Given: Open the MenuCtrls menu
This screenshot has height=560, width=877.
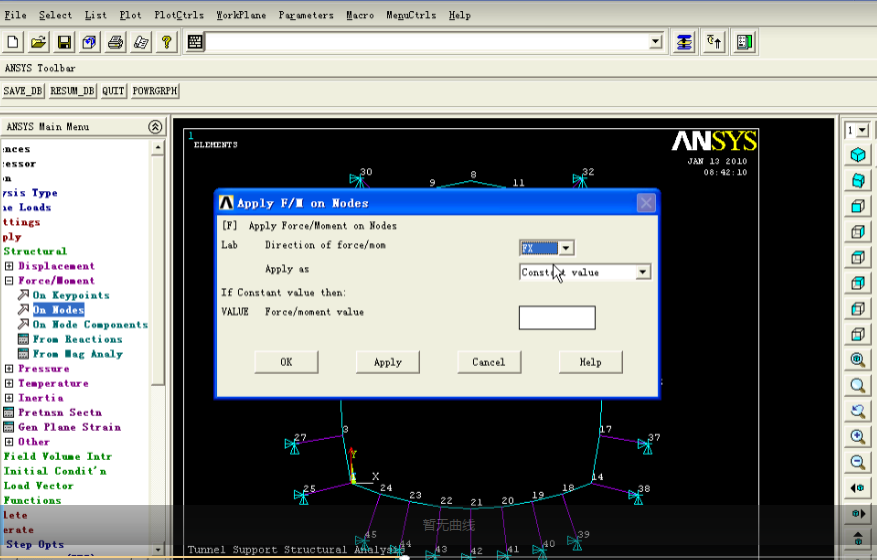Looking at the screenshot, I should point(411,15).
